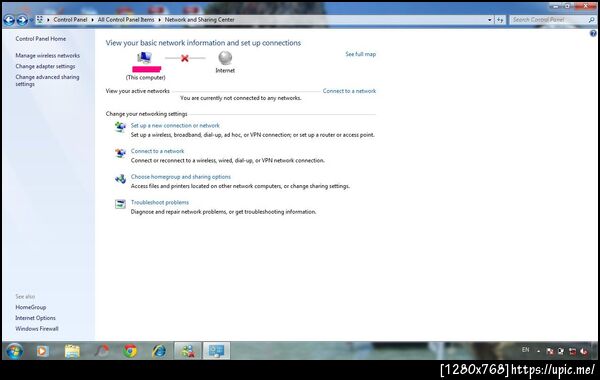Viewport: 600px width, 380px height.
Task: Open the address bar history dropdown
Action: [x=489, y=20]
